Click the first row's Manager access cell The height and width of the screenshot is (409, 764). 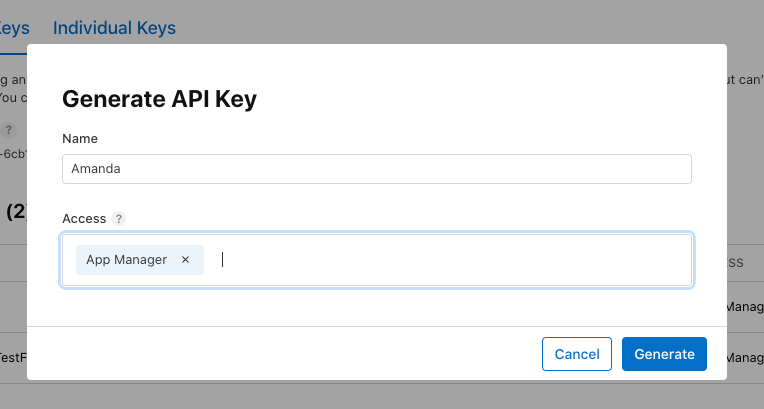tap(745, 307)
